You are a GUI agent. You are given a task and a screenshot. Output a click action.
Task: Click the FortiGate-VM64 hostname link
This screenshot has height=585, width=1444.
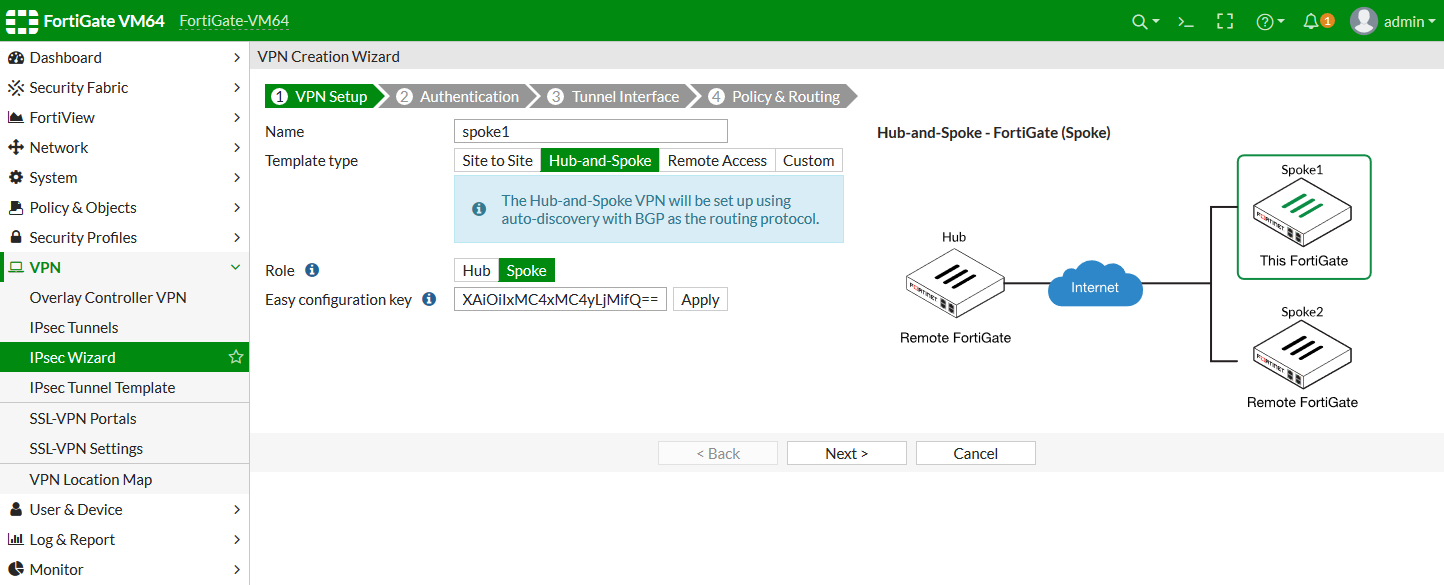point(234,21)
